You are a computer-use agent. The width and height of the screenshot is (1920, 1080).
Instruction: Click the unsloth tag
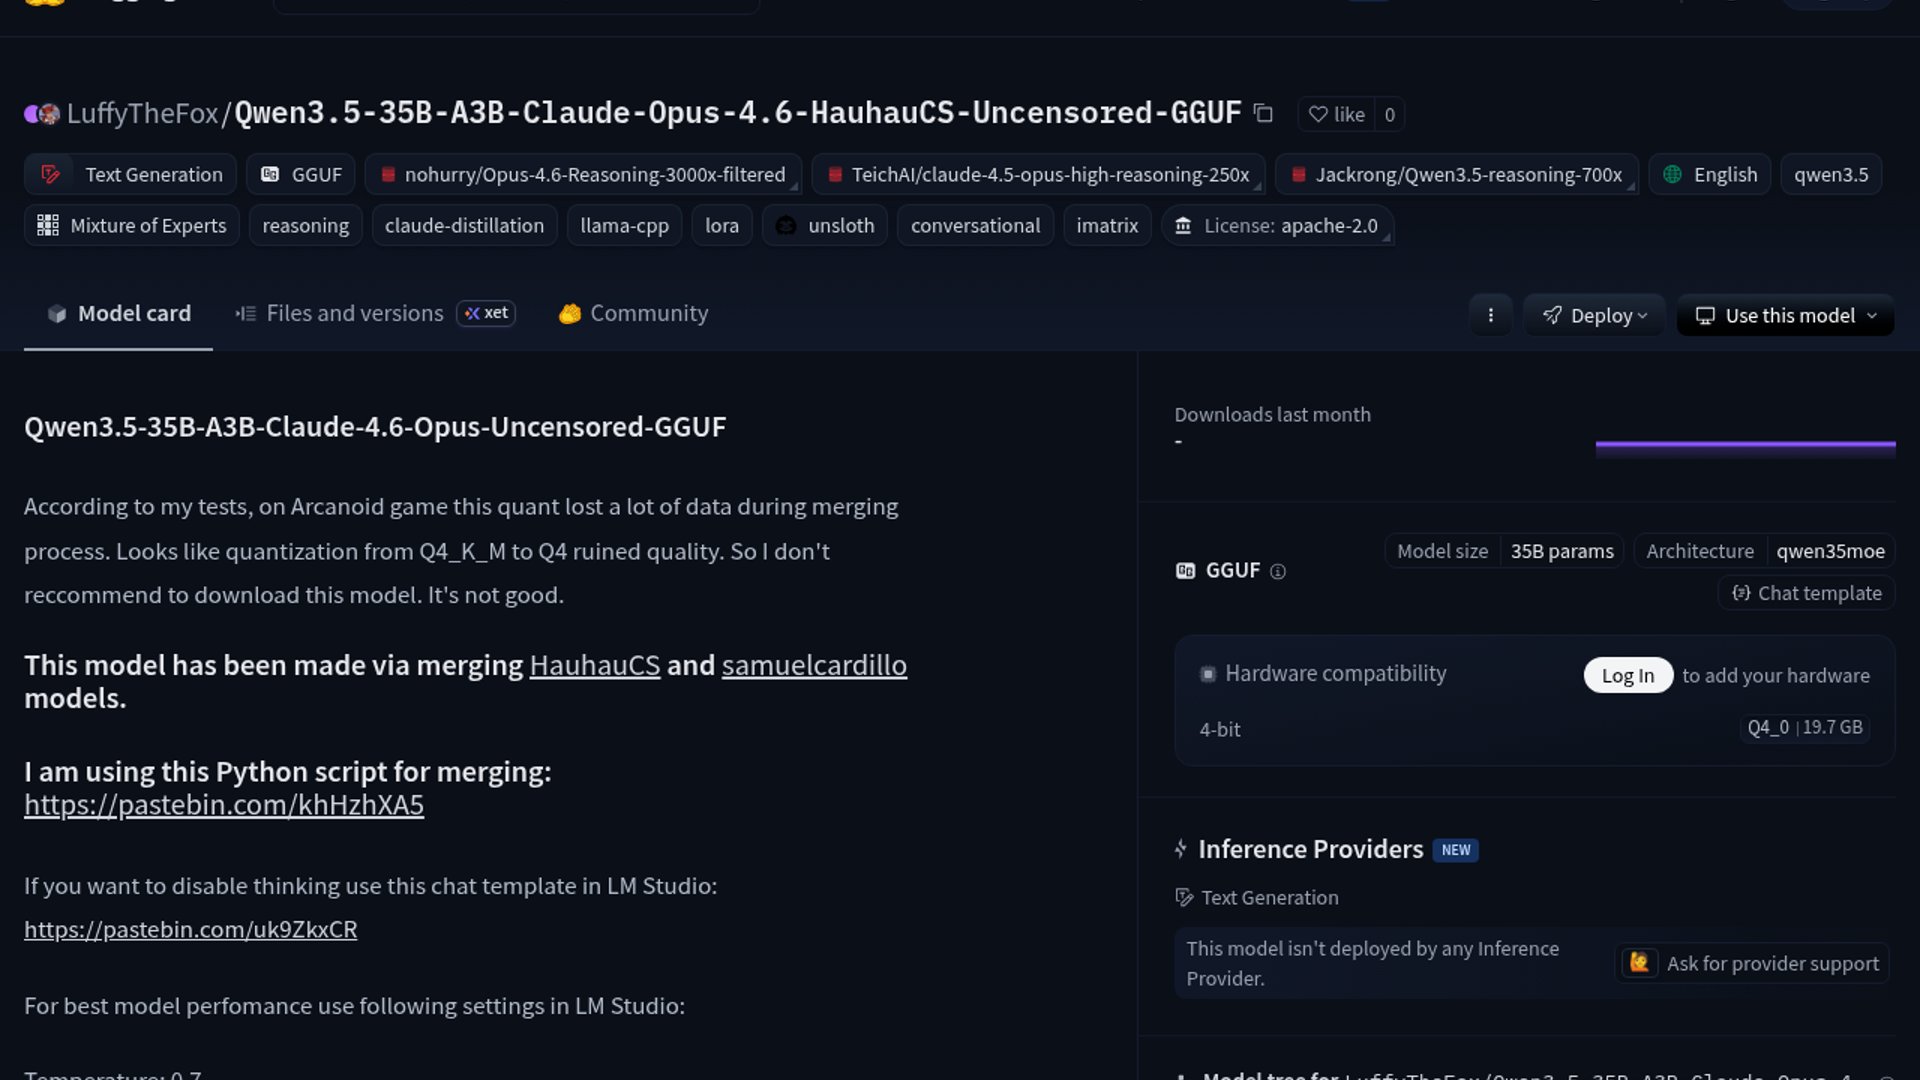click(x=825, y=226)
